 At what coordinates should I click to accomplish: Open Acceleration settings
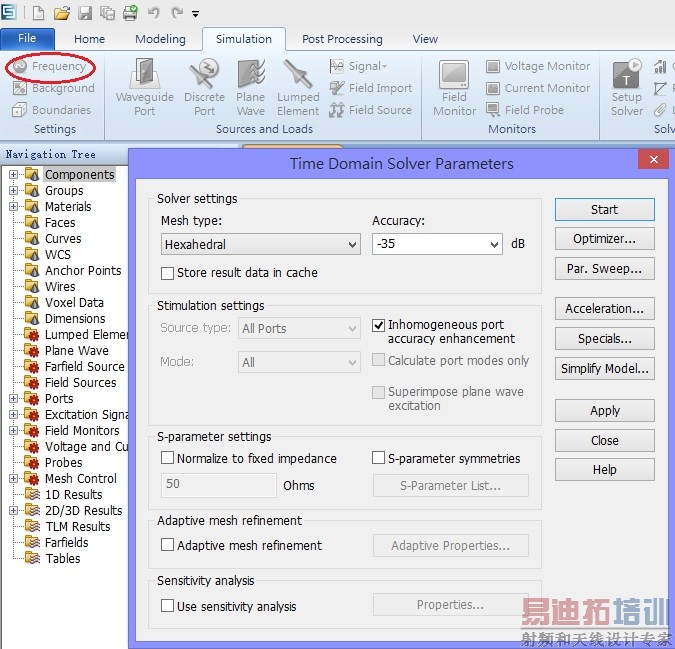click(x=604, y=309)
